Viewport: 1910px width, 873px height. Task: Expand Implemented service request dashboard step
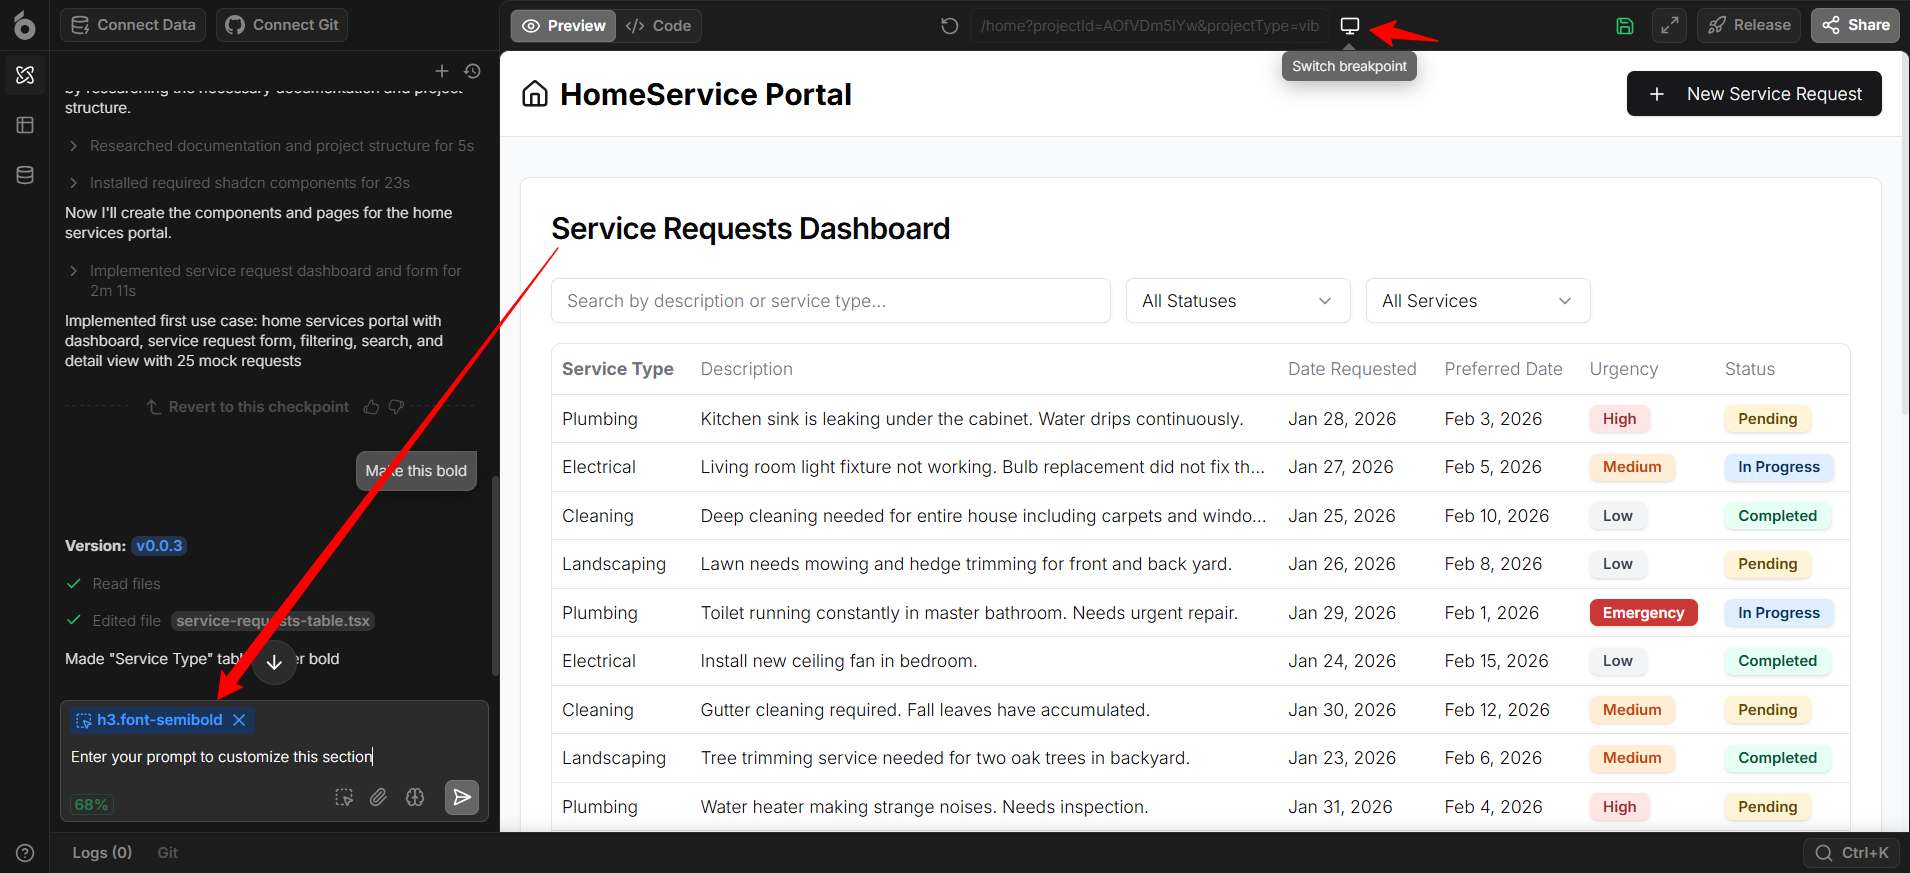click(x=265, y=281)
